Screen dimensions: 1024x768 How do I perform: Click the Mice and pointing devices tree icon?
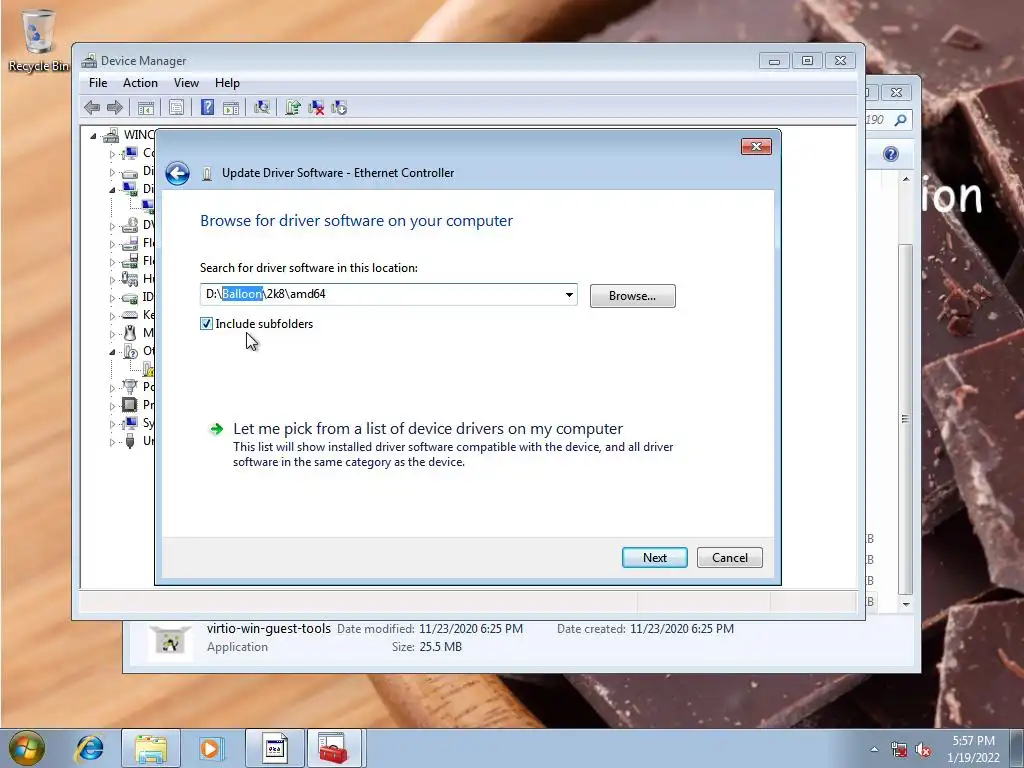pyautogui.click(x=130, y=333)
